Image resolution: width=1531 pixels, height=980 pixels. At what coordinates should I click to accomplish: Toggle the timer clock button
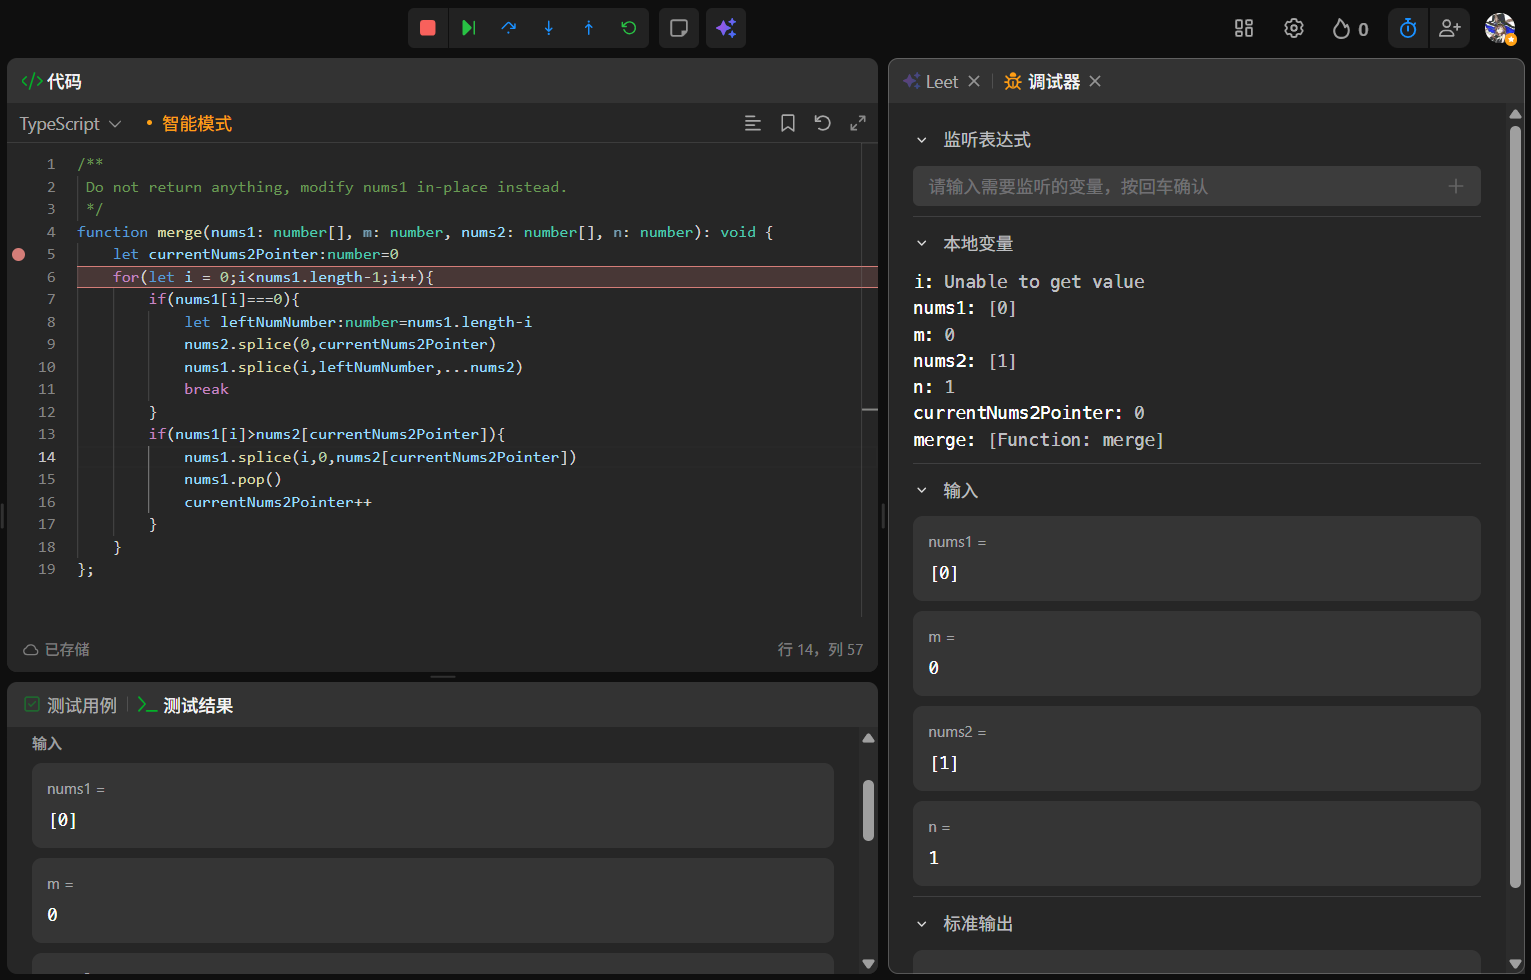[1408, 28]
